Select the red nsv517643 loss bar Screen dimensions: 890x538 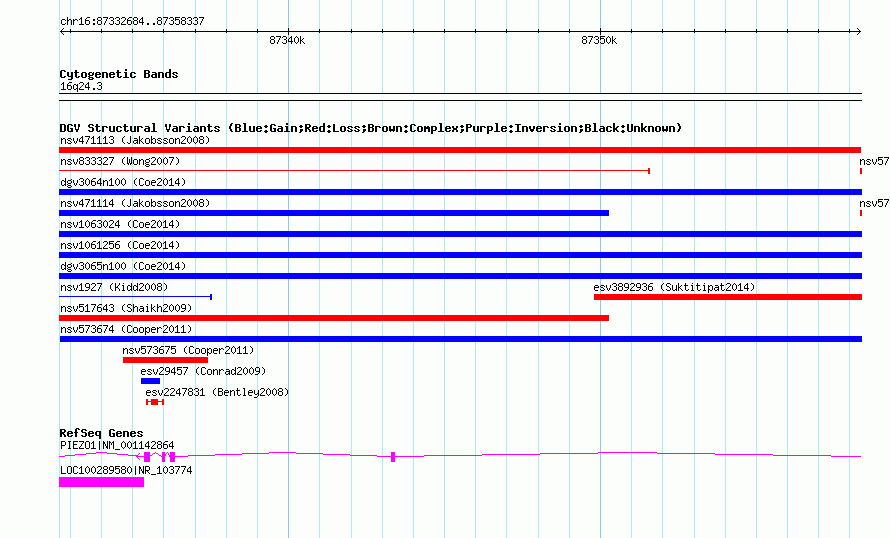coord(334,318)
